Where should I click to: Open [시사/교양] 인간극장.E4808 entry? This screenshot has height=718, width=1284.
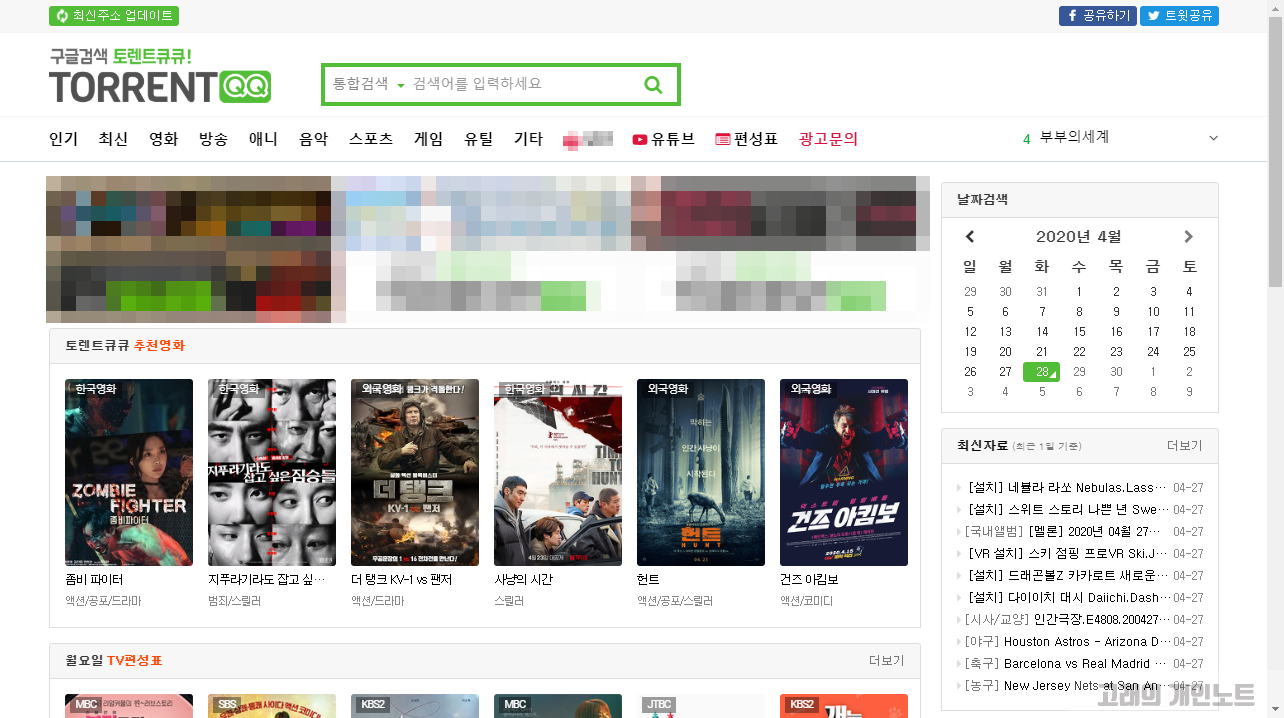[1067, 620]
